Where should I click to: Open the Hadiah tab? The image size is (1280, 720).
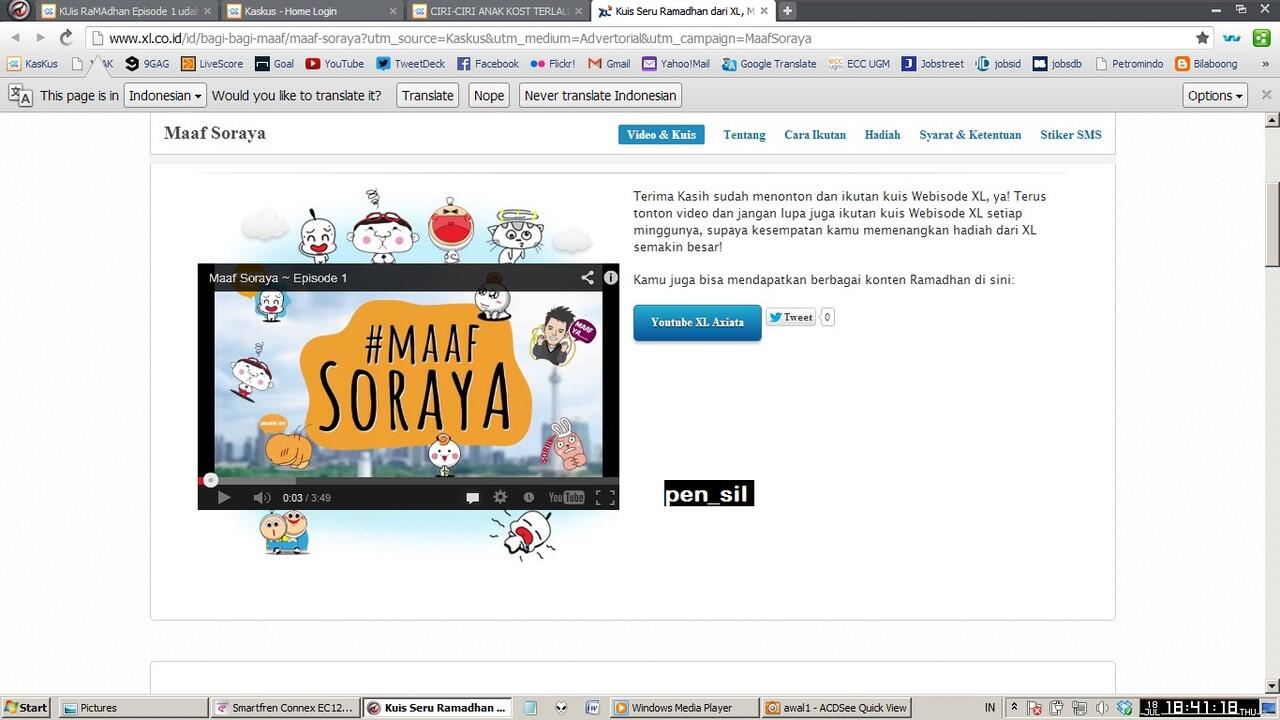(x=883, y=135)
